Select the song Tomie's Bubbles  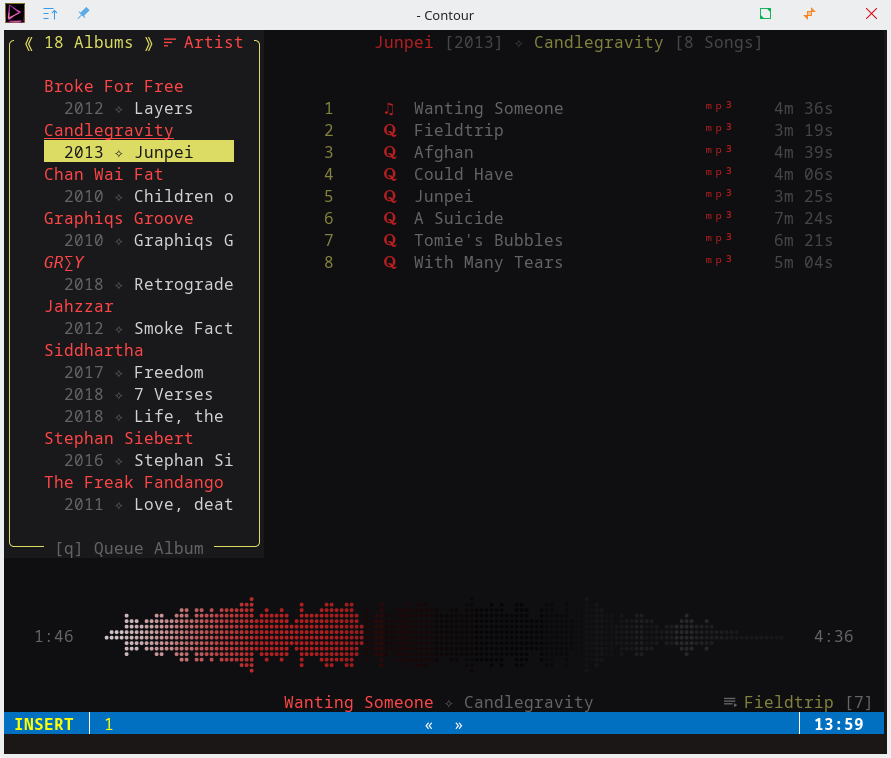pos(488,240)
